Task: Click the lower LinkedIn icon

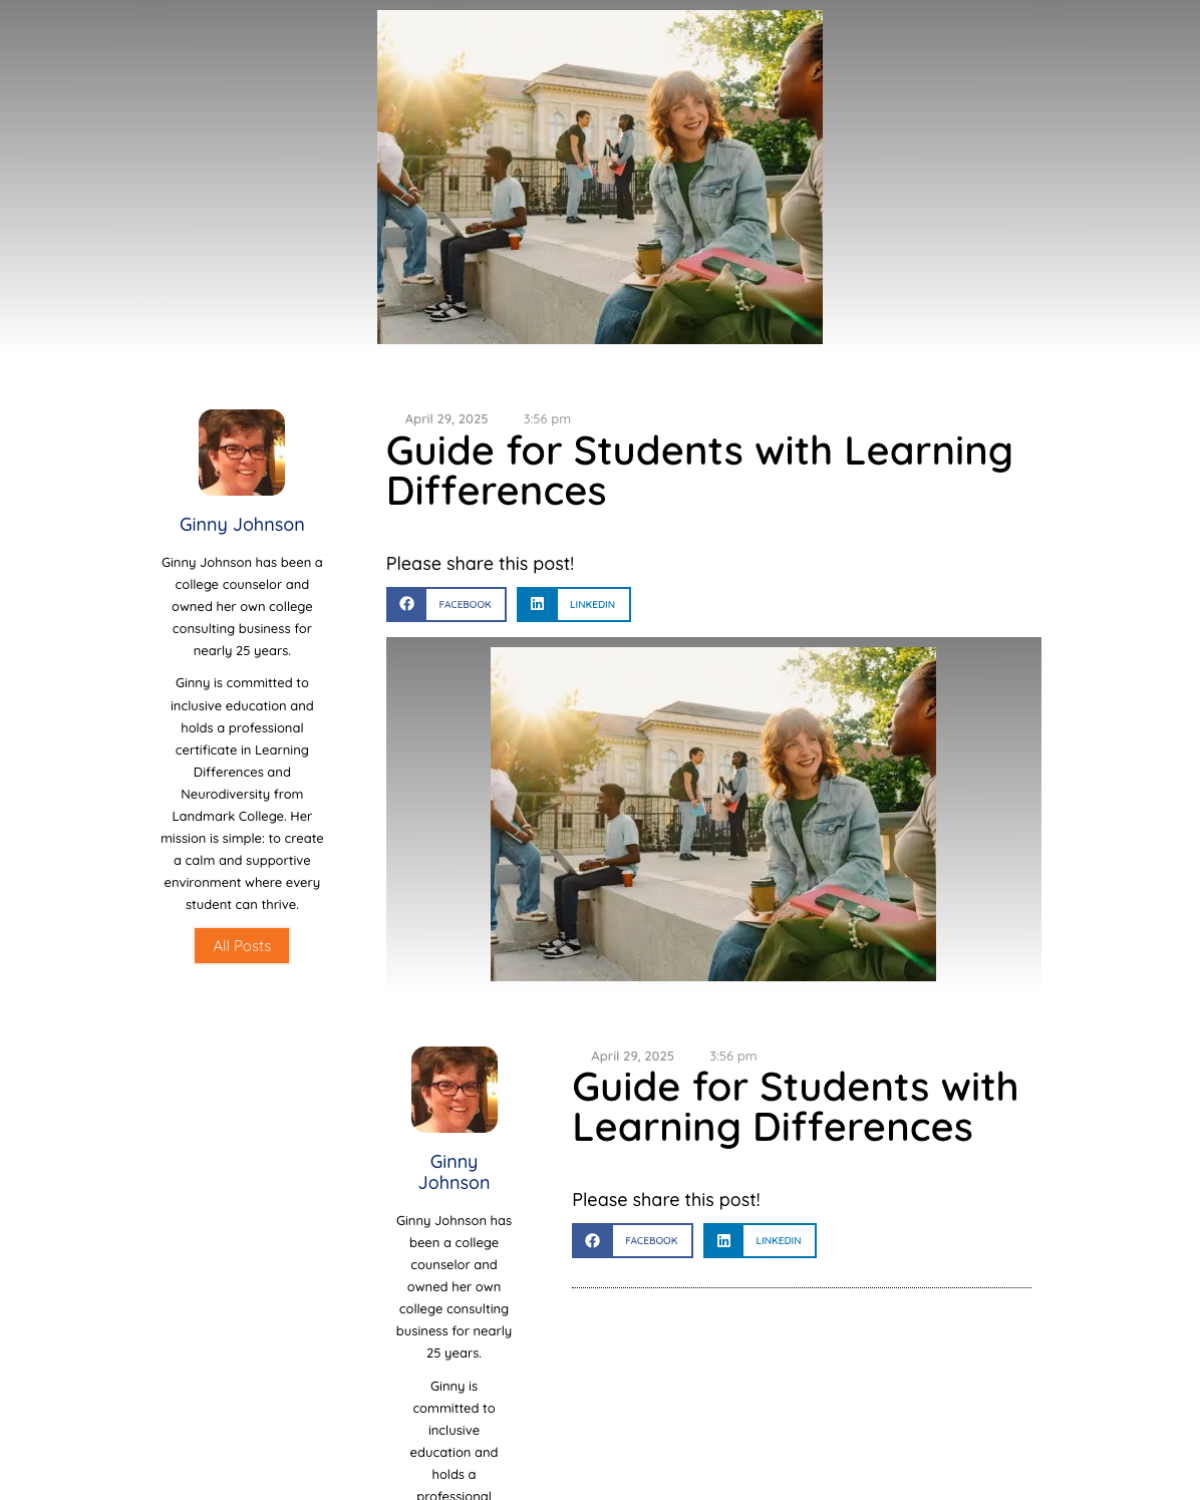Action: 724,1240
